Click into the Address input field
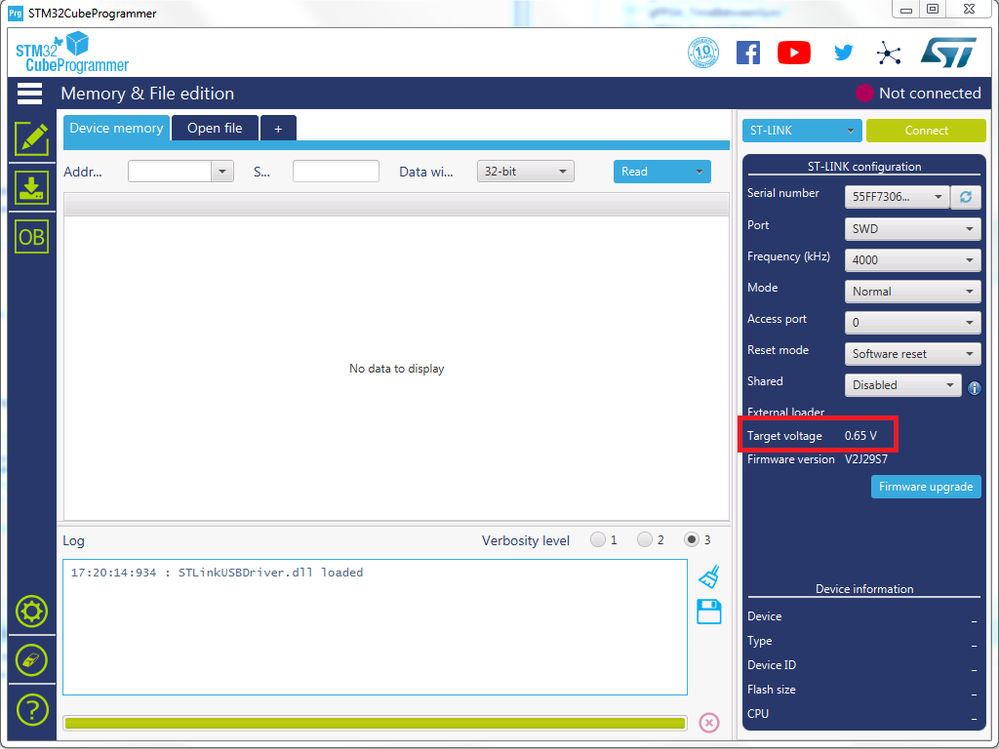 point(169,171)
